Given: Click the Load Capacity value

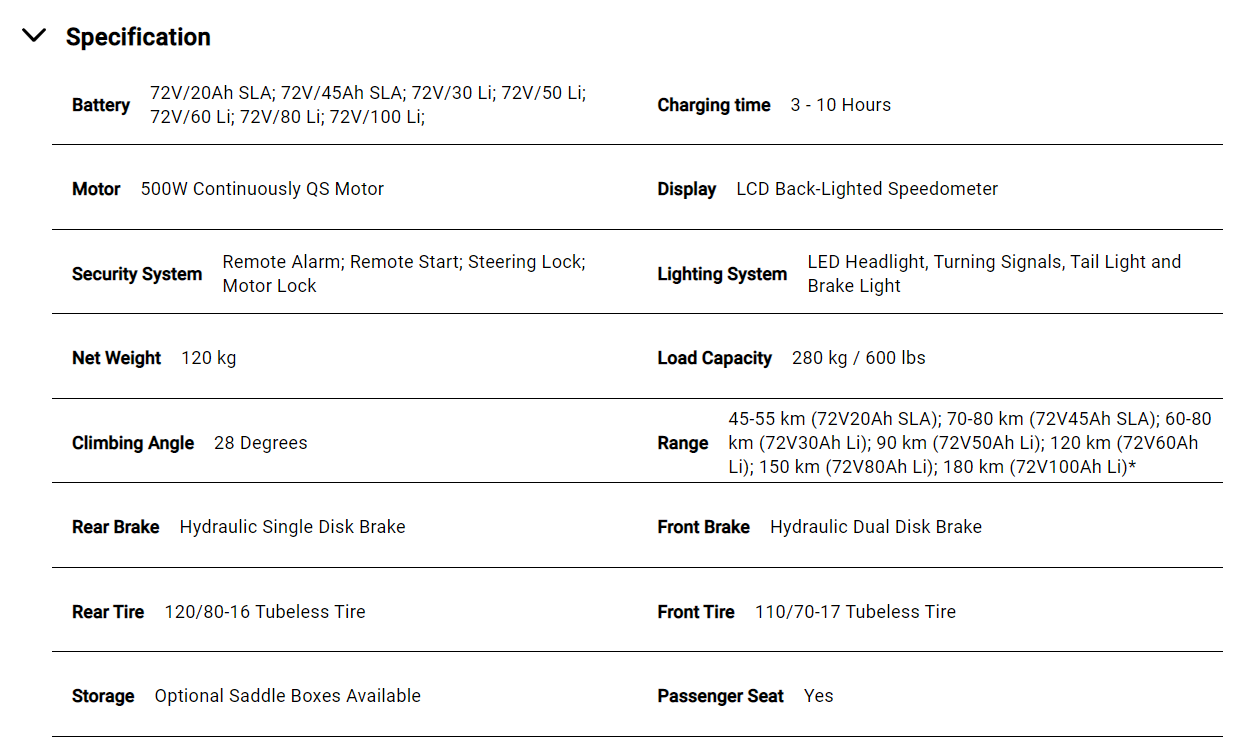Looking at the screenshot, I should point(858,358).
